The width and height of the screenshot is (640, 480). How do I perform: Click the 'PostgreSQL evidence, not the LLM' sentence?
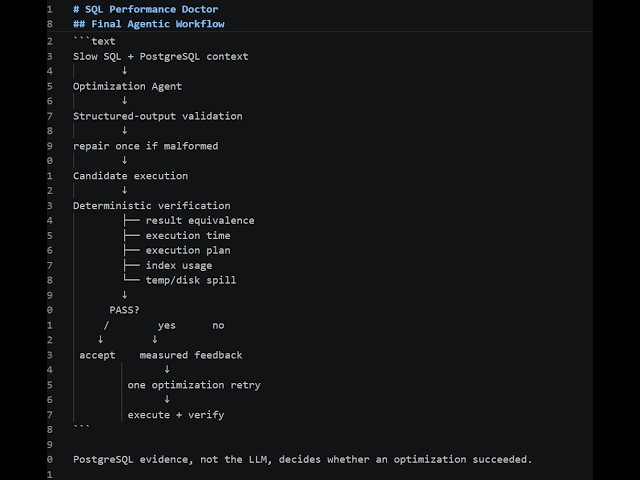pyautogui.click(x=302, y=459)
